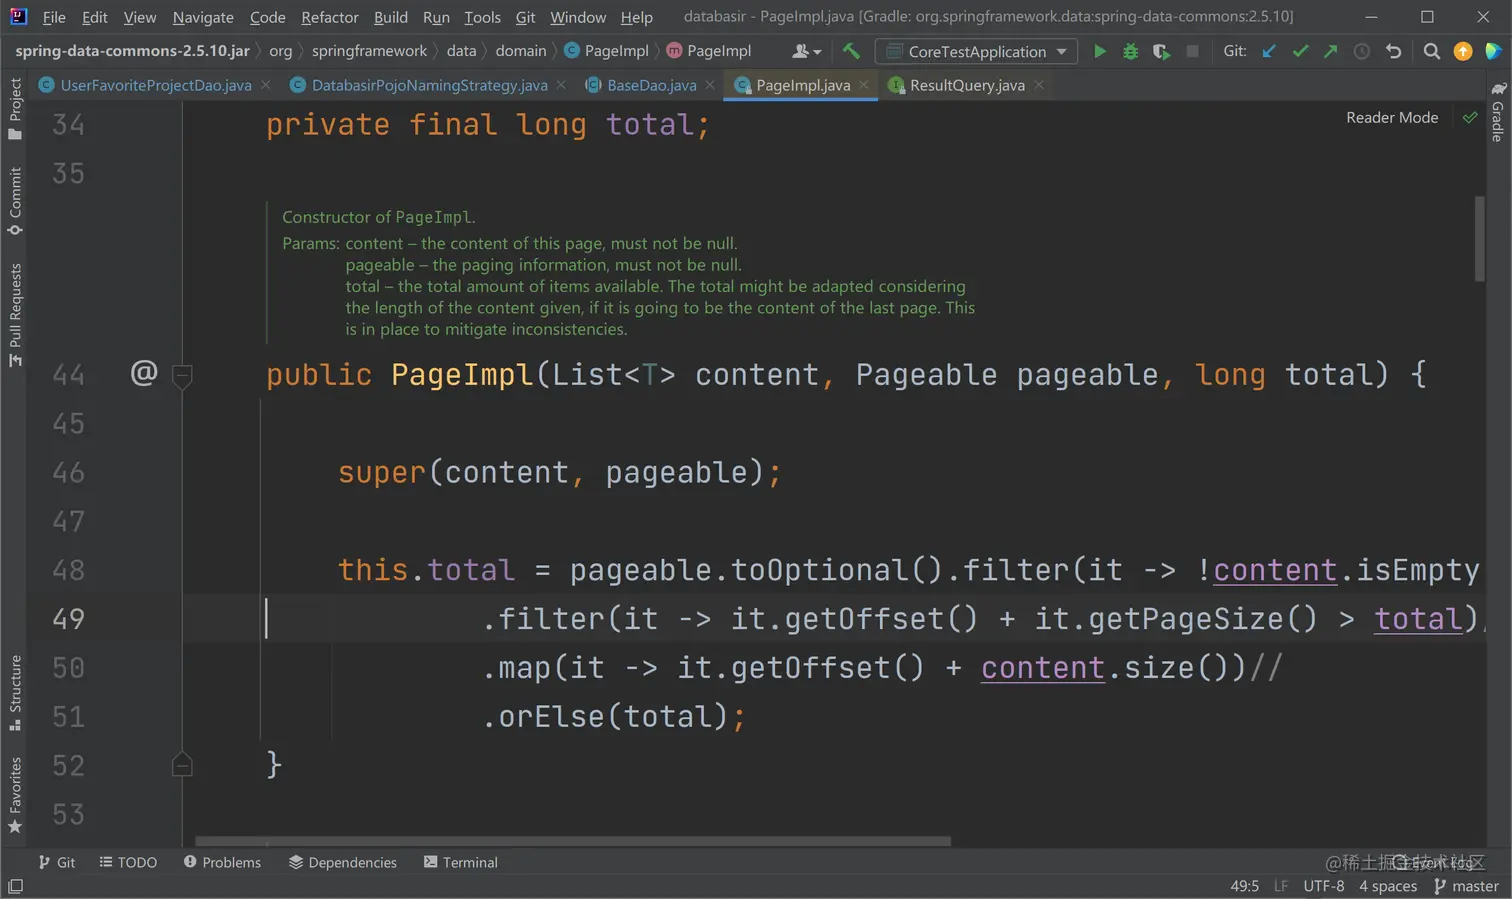Open the Navigate menu
This screenshot has height=899, width=1512.
tap(203, 17)
